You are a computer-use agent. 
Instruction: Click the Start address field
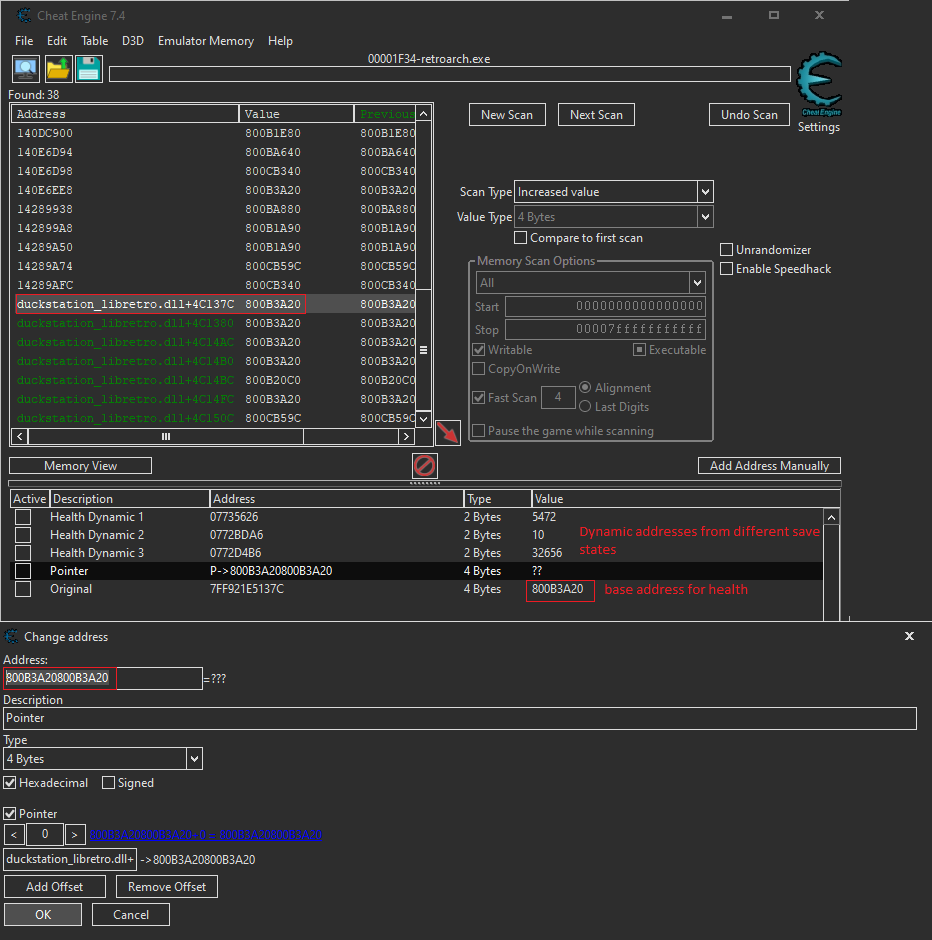pyautogui.click(x=605, y=306)
